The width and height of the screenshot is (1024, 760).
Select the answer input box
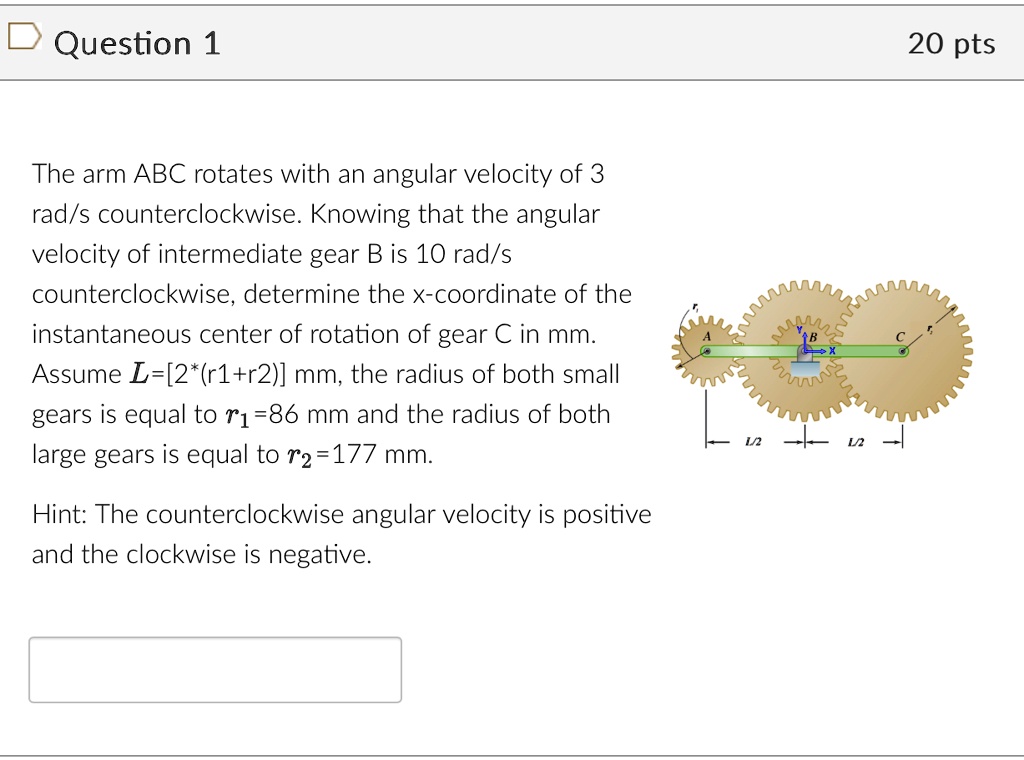216,669
